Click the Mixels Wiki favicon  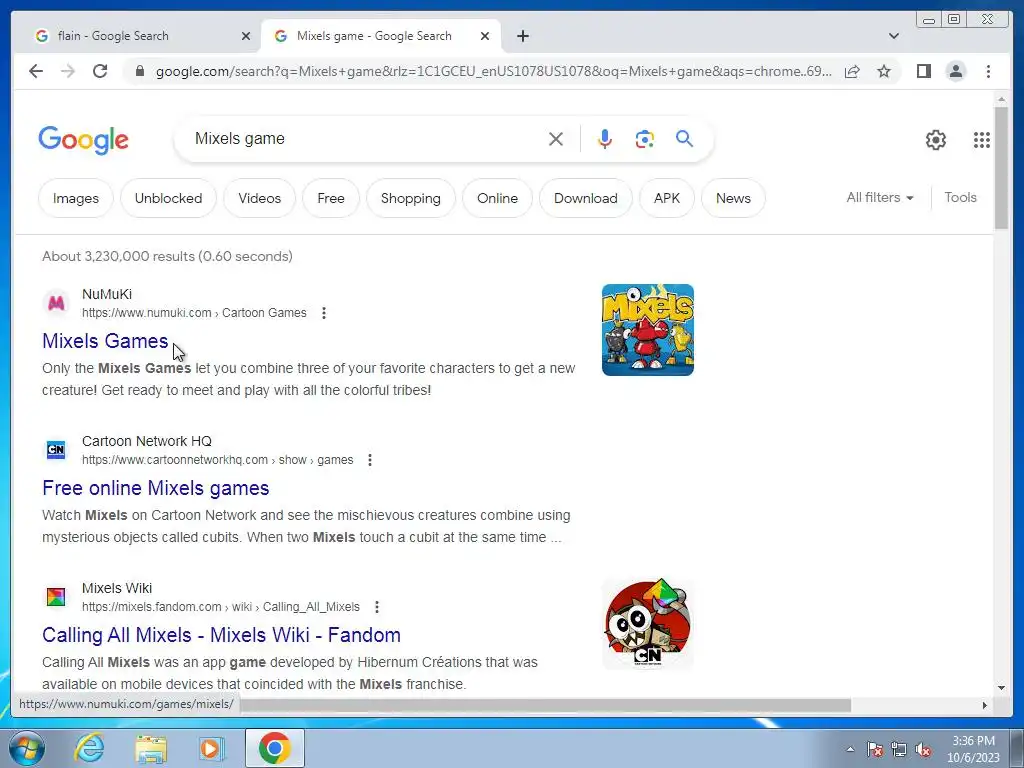click(56, 597)
